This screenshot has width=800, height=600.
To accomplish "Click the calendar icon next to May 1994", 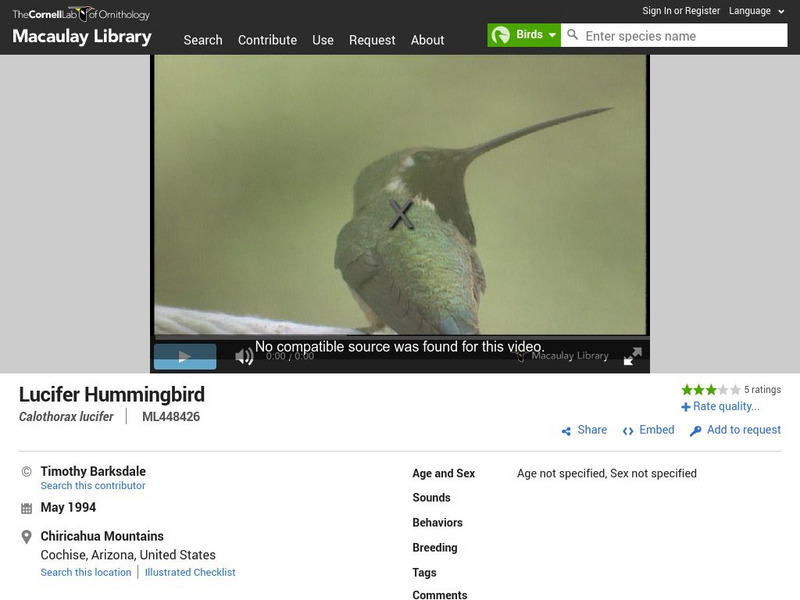I will point(27,505).
